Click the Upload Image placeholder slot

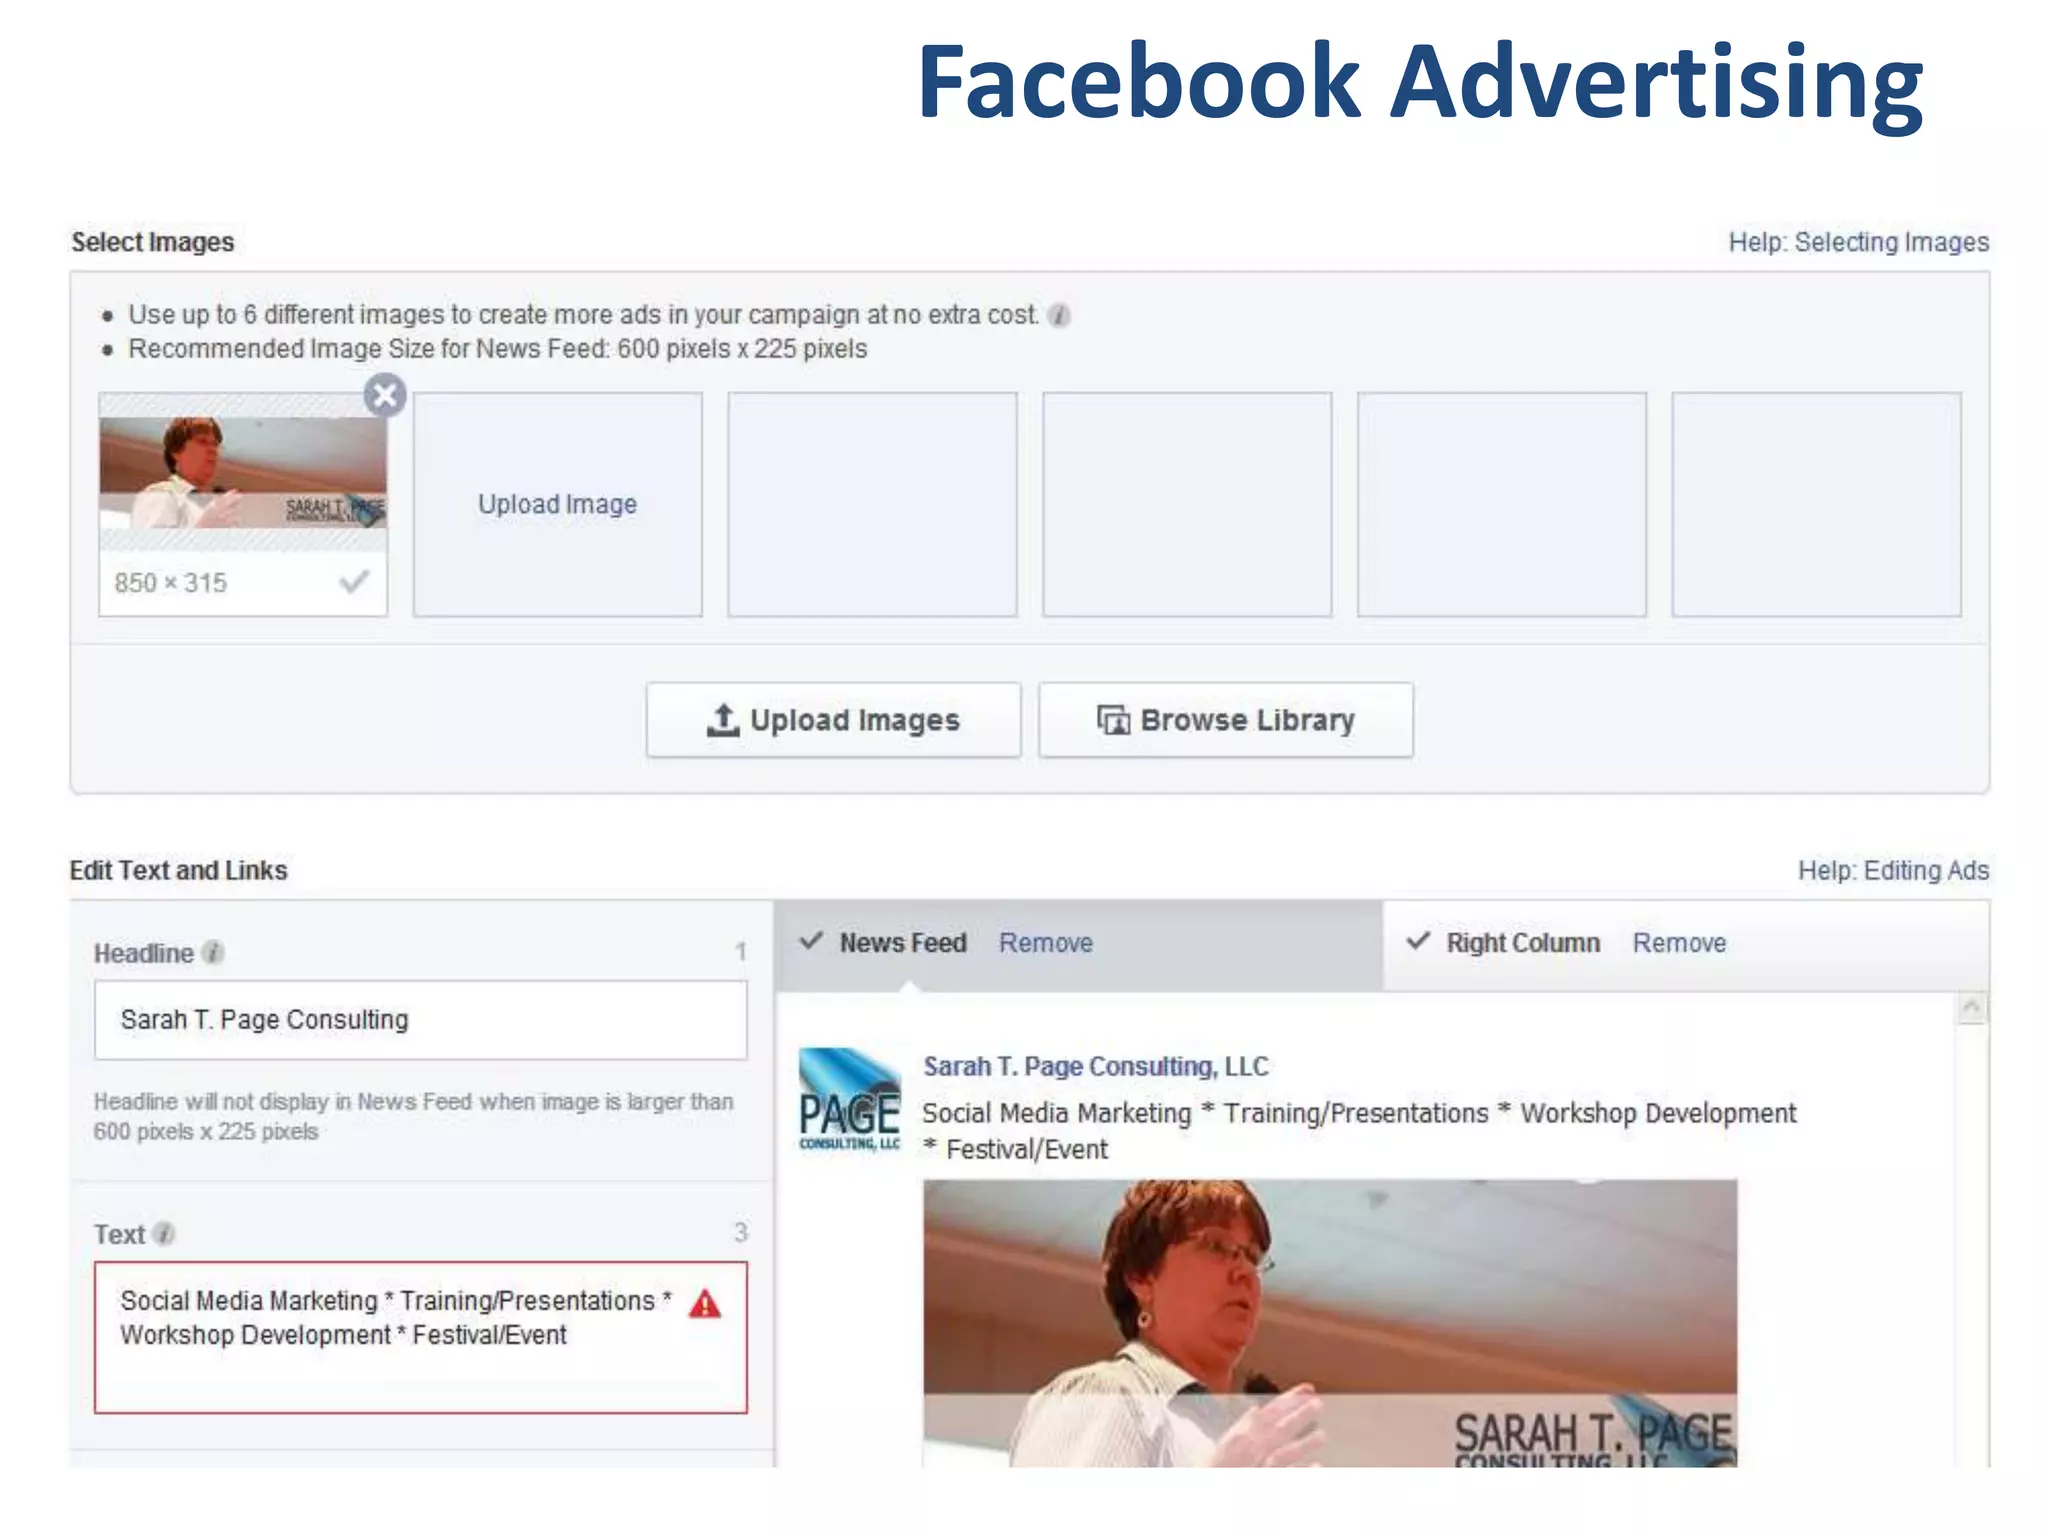[558, 504]
